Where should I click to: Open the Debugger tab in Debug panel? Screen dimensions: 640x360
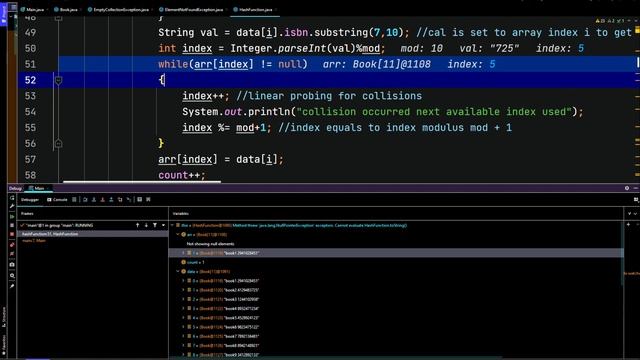pyautogui.click(x=30, y=200)
